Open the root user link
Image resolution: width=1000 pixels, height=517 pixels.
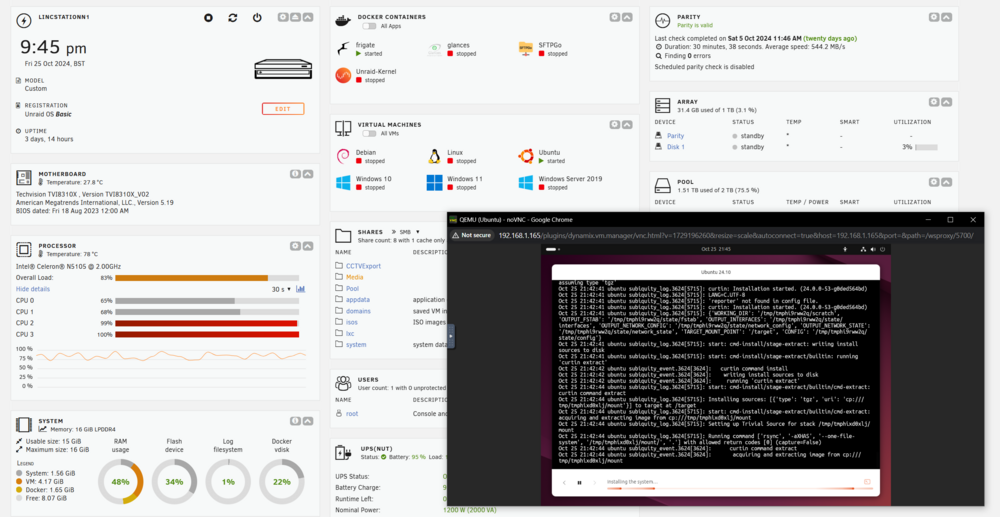[352, 414]
